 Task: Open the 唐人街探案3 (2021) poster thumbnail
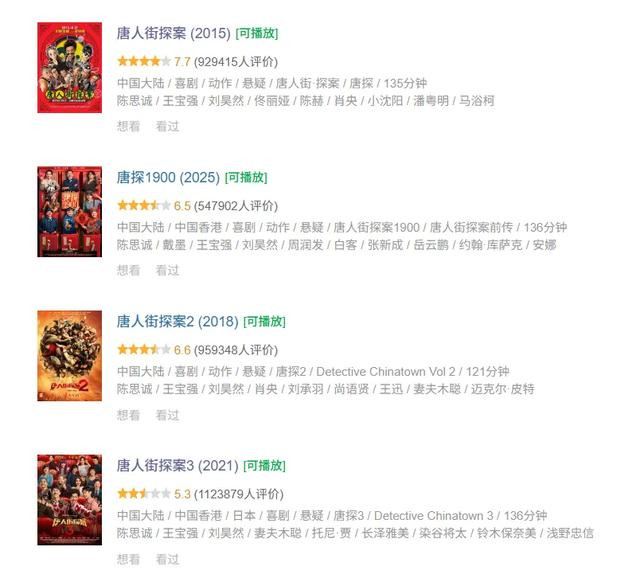(x=70, y=500)
